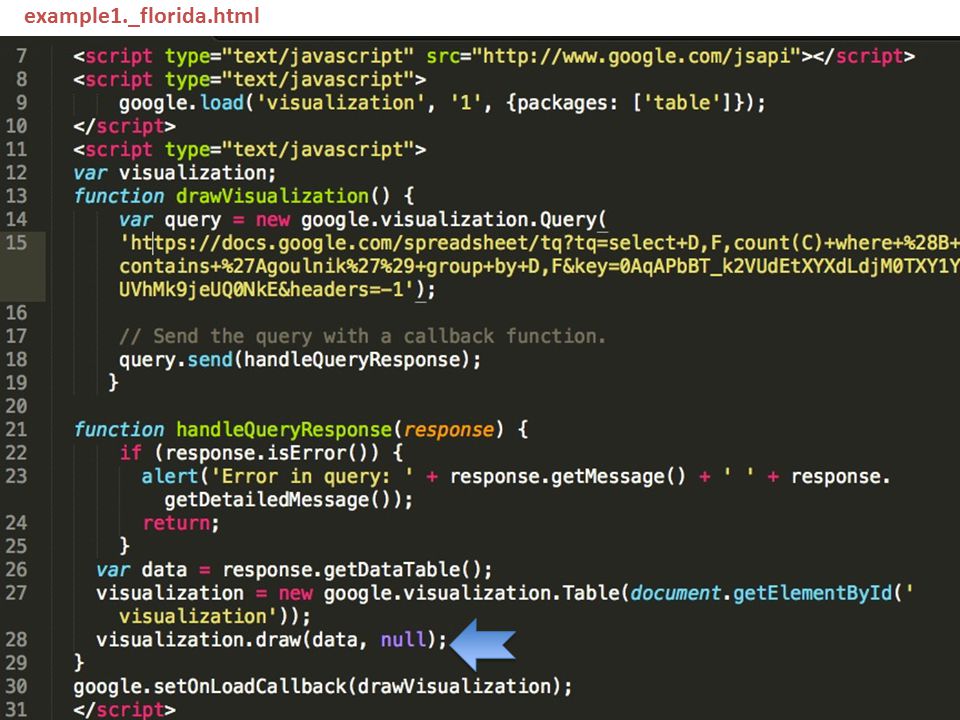
Task: Click the jsapi URL in script src
Action: [636, 56]
